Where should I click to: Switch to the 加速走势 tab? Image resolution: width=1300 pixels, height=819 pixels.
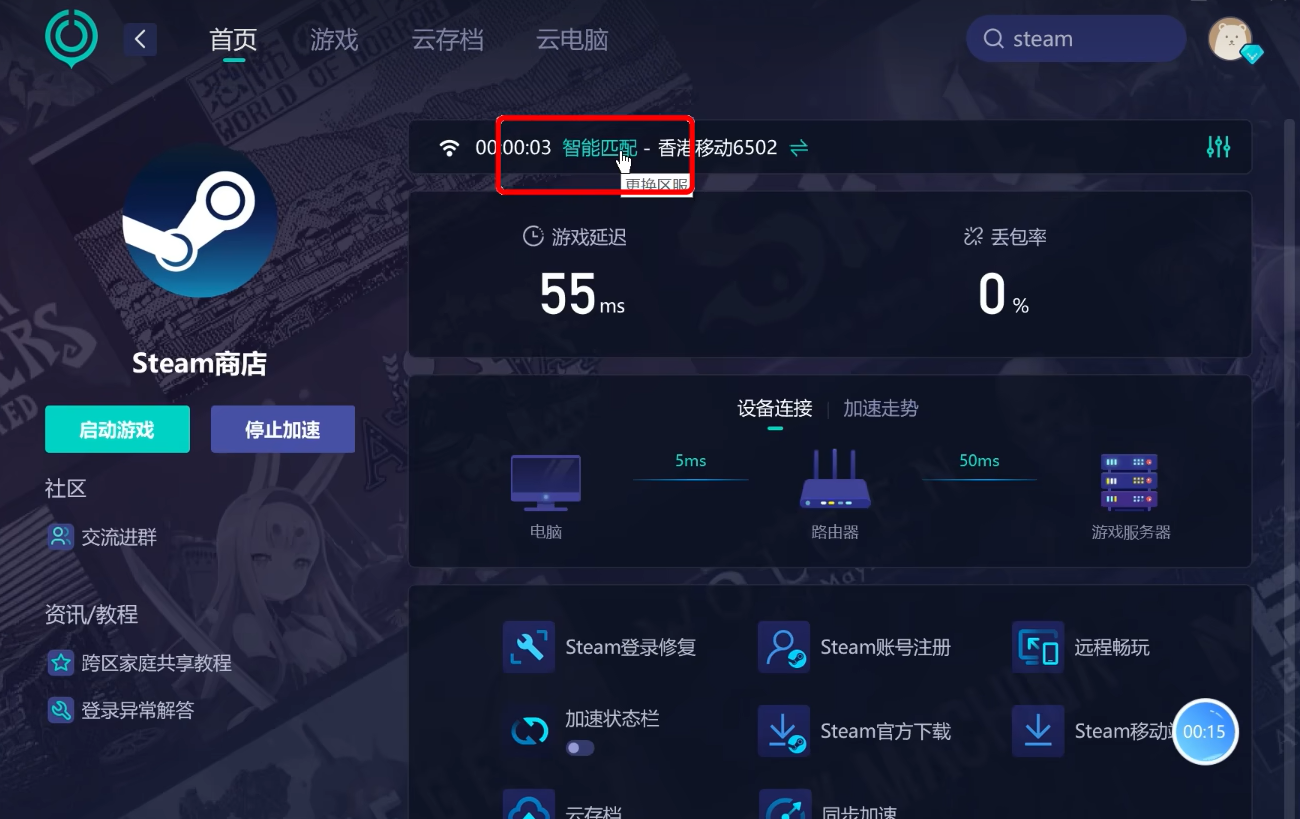click(x=880, y=408)
